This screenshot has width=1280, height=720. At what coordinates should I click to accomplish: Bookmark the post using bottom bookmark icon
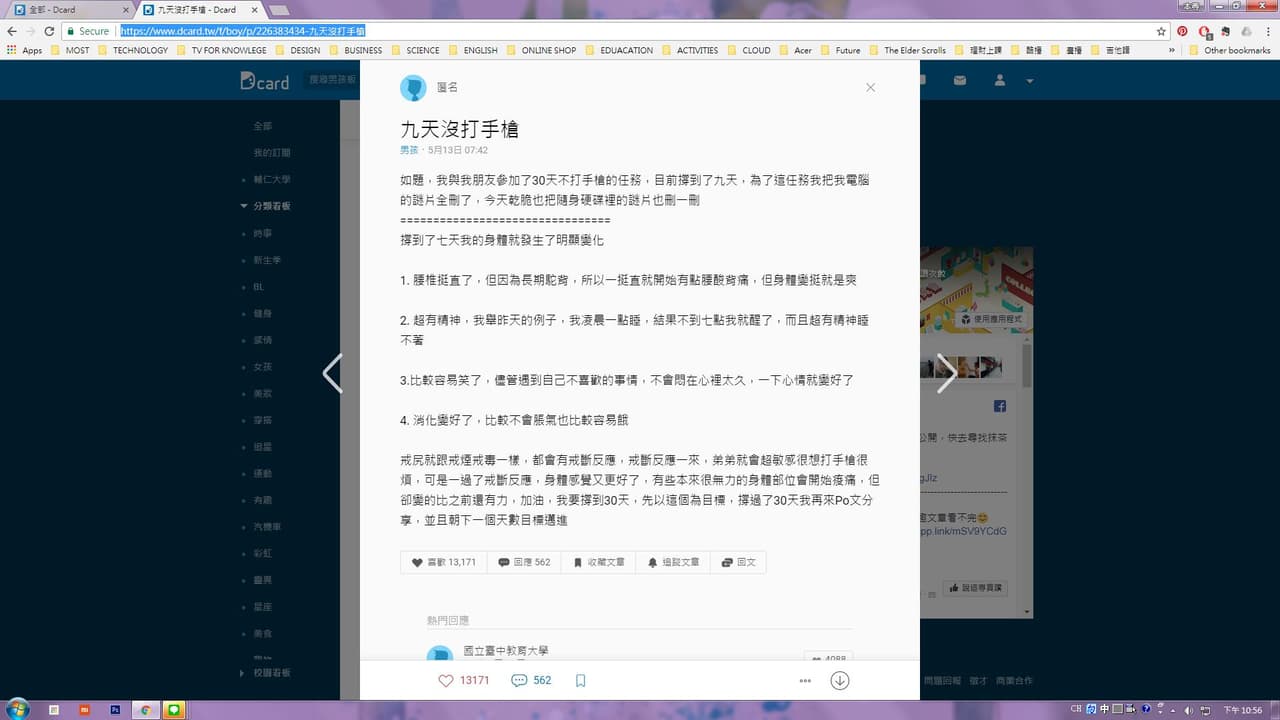tap(580, 680)
